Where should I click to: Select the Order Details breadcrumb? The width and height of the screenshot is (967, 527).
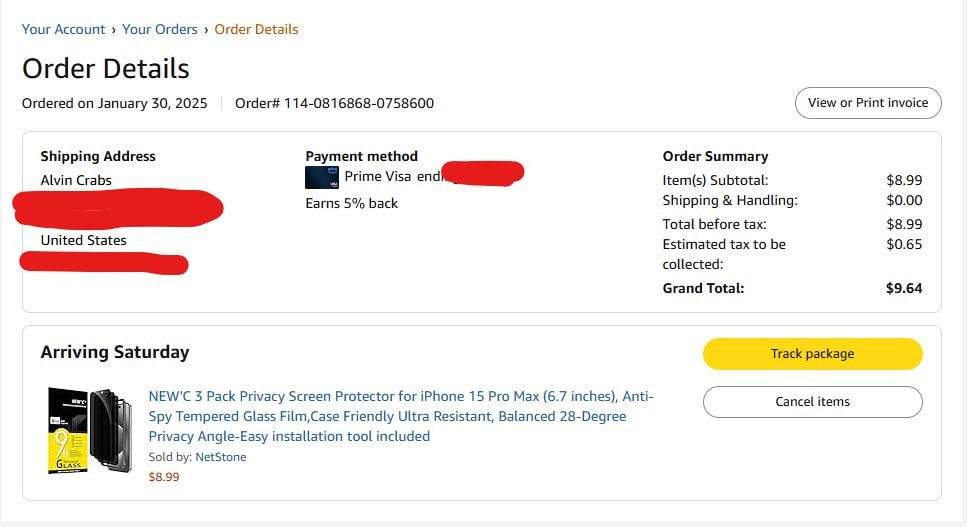click(x=256, y=29)
